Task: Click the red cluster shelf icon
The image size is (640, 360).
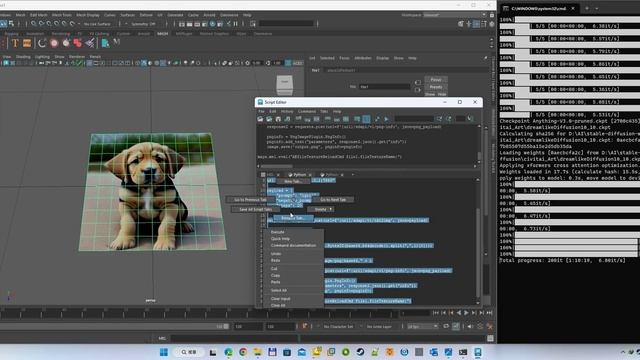Action: pos(78,43)
